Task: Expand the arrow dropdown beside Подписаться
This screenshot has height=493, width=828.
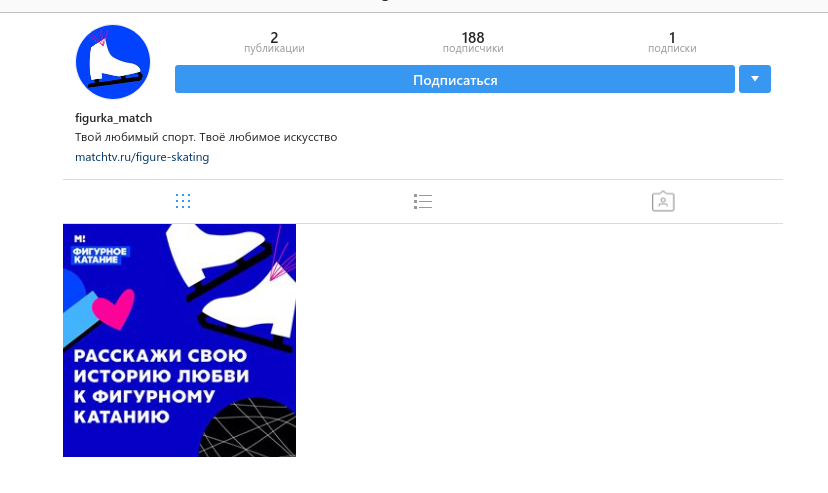Action: pos(755,79)
